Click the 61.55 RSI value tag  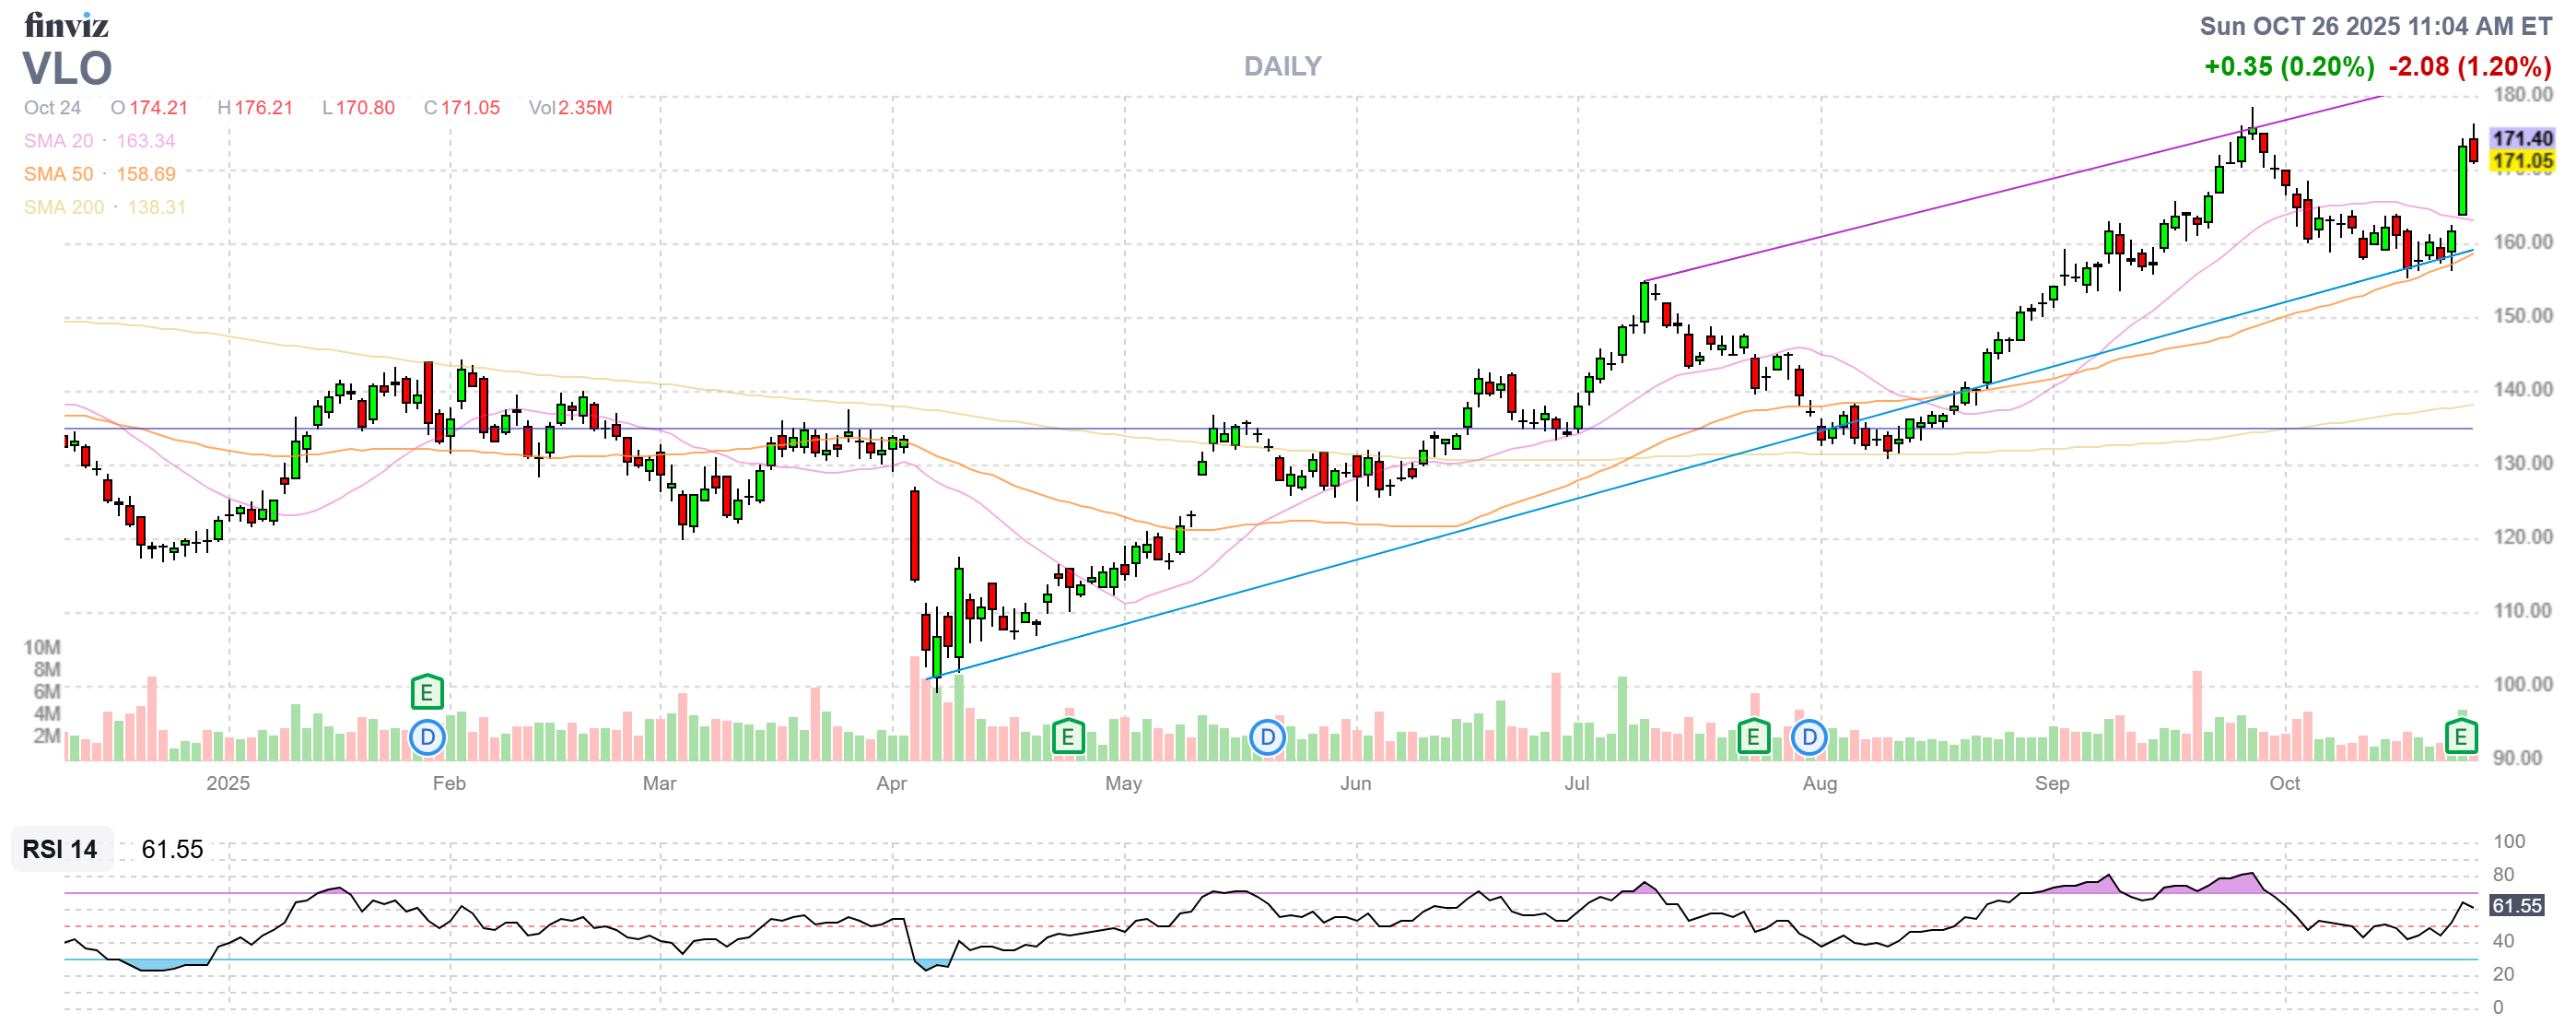[2516, 905]
